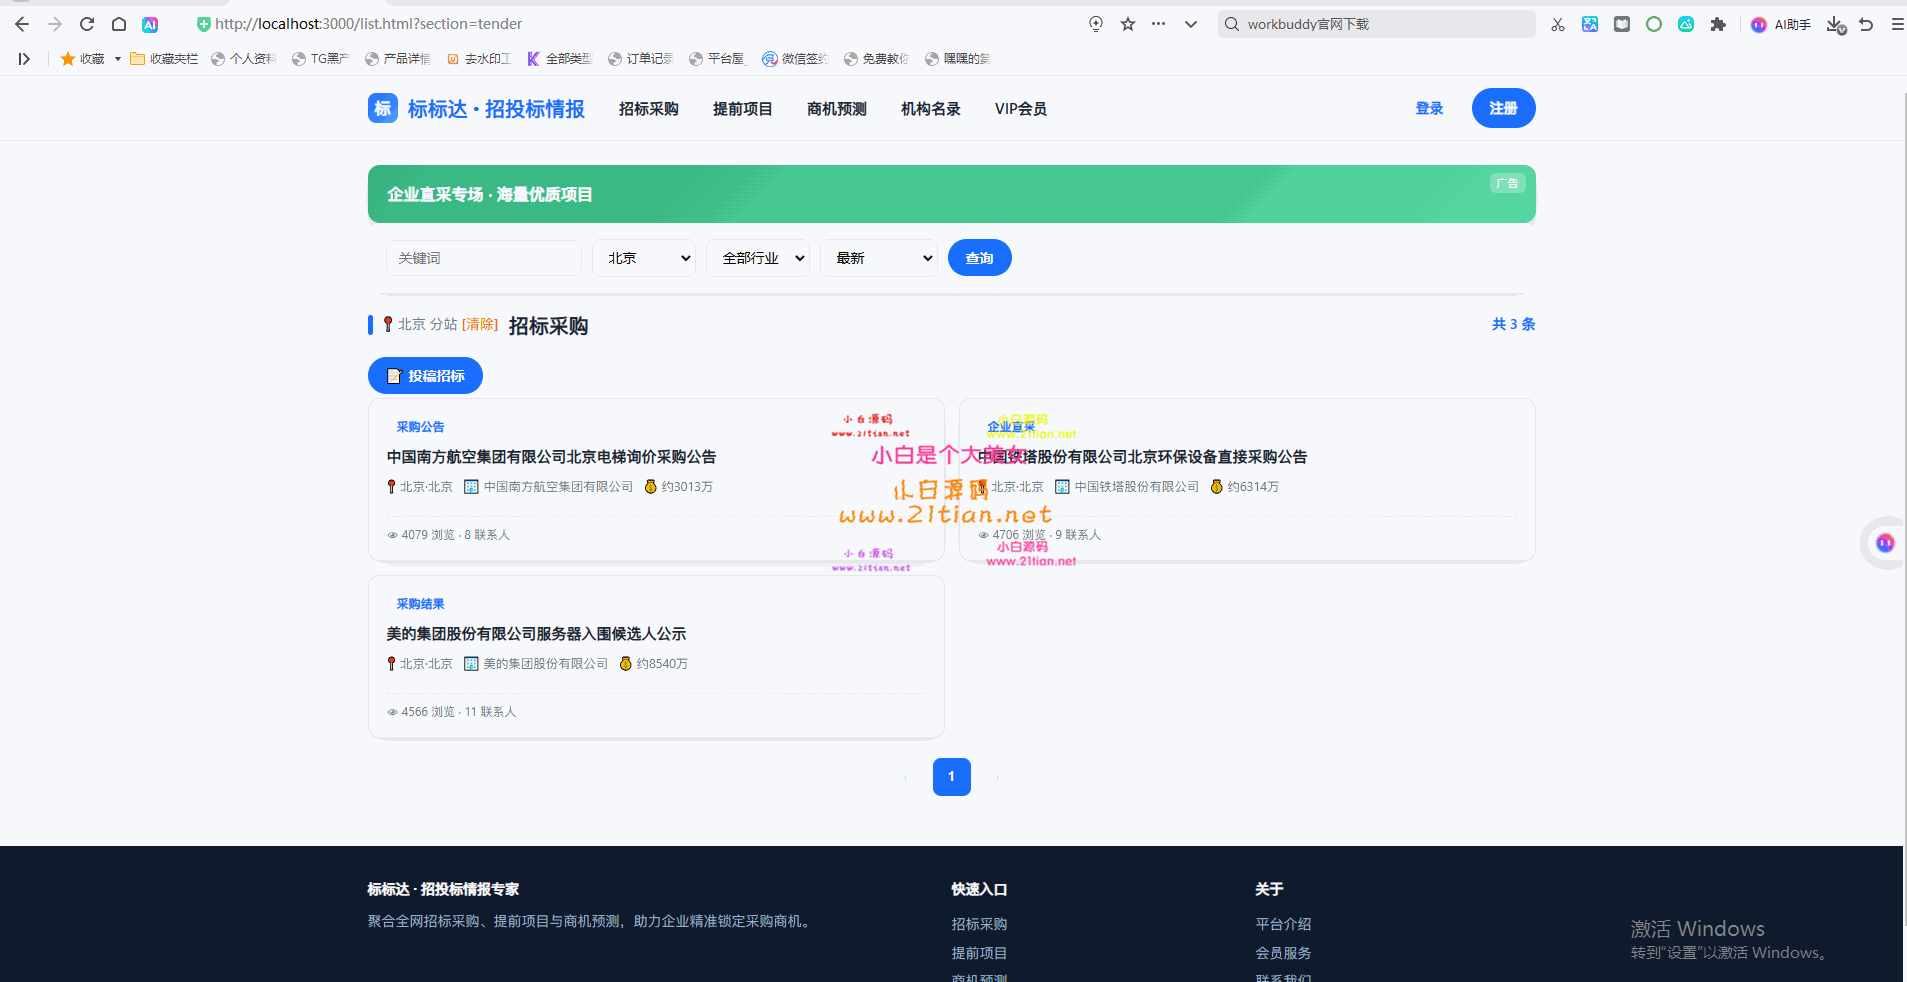
Task: Bookmark page with the star icon
Action: [x=1128, y=24]
